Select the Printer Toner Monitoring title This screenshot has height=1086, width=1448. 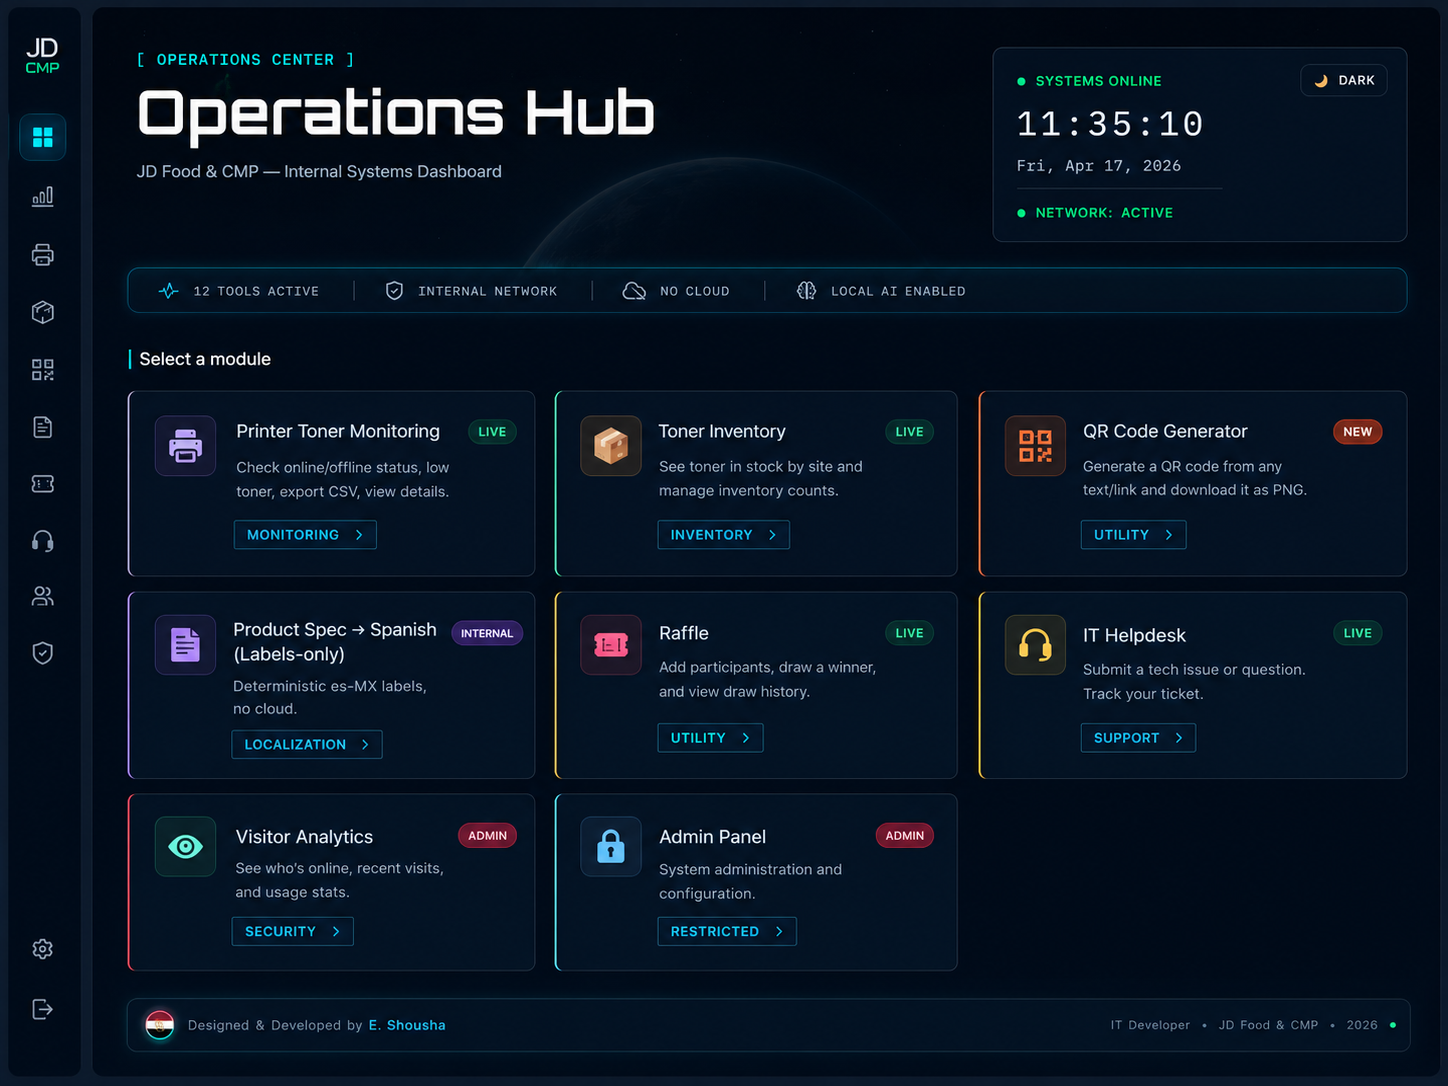pos(338,431)
